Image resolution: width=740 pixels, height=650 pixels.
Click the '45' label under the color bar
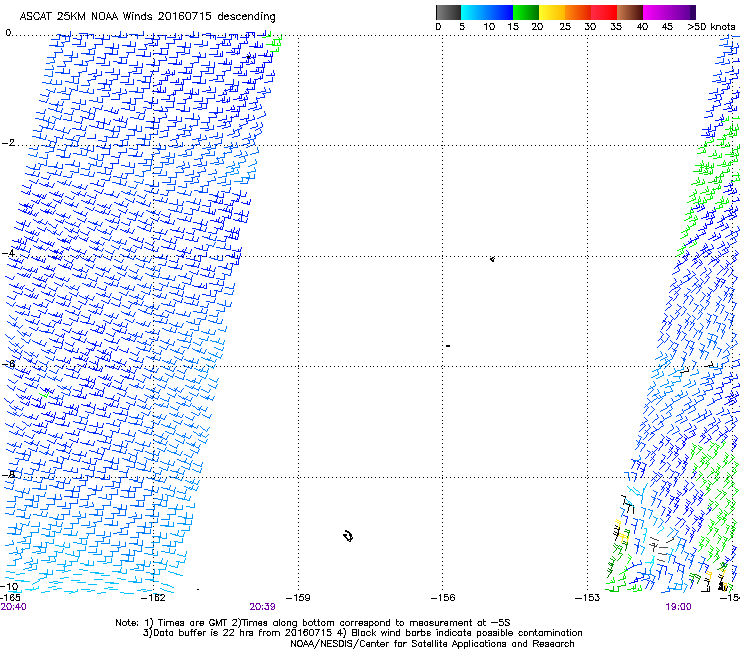coord(667,27)
